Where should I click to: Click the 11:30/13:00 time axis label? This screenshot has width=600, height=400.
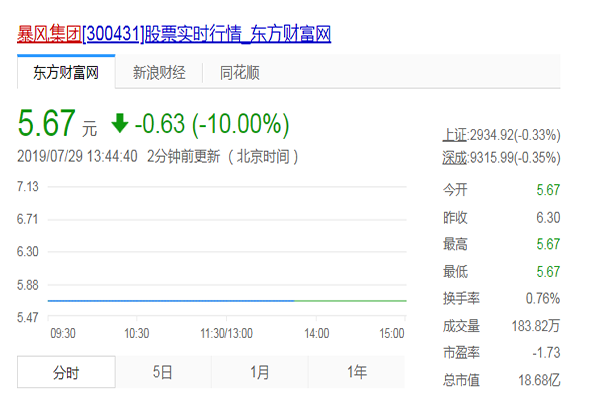(x=227, y=333)
